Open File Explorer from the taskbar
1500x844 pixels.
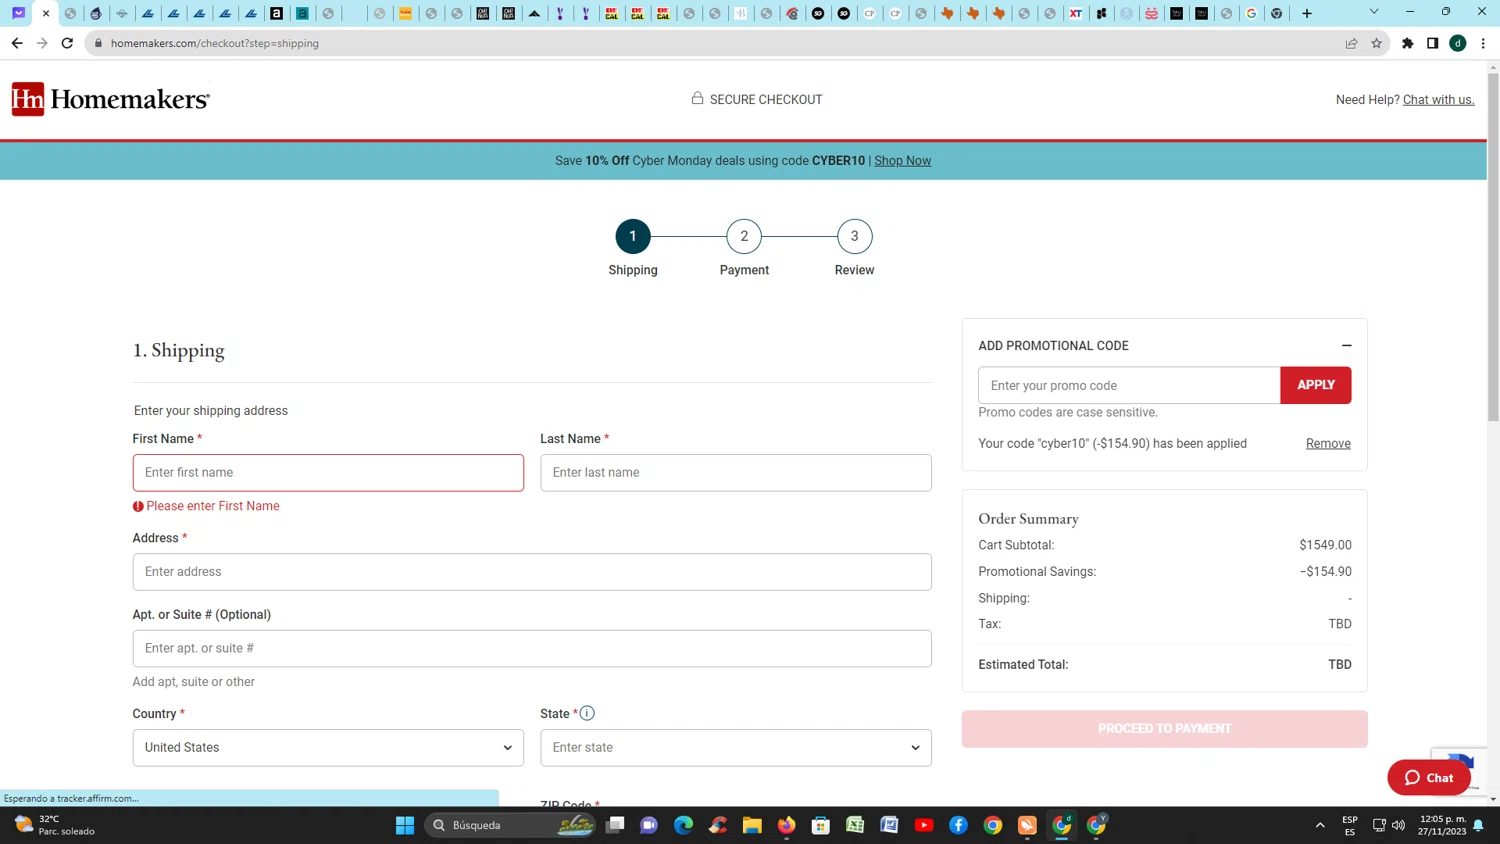[752, 825]
